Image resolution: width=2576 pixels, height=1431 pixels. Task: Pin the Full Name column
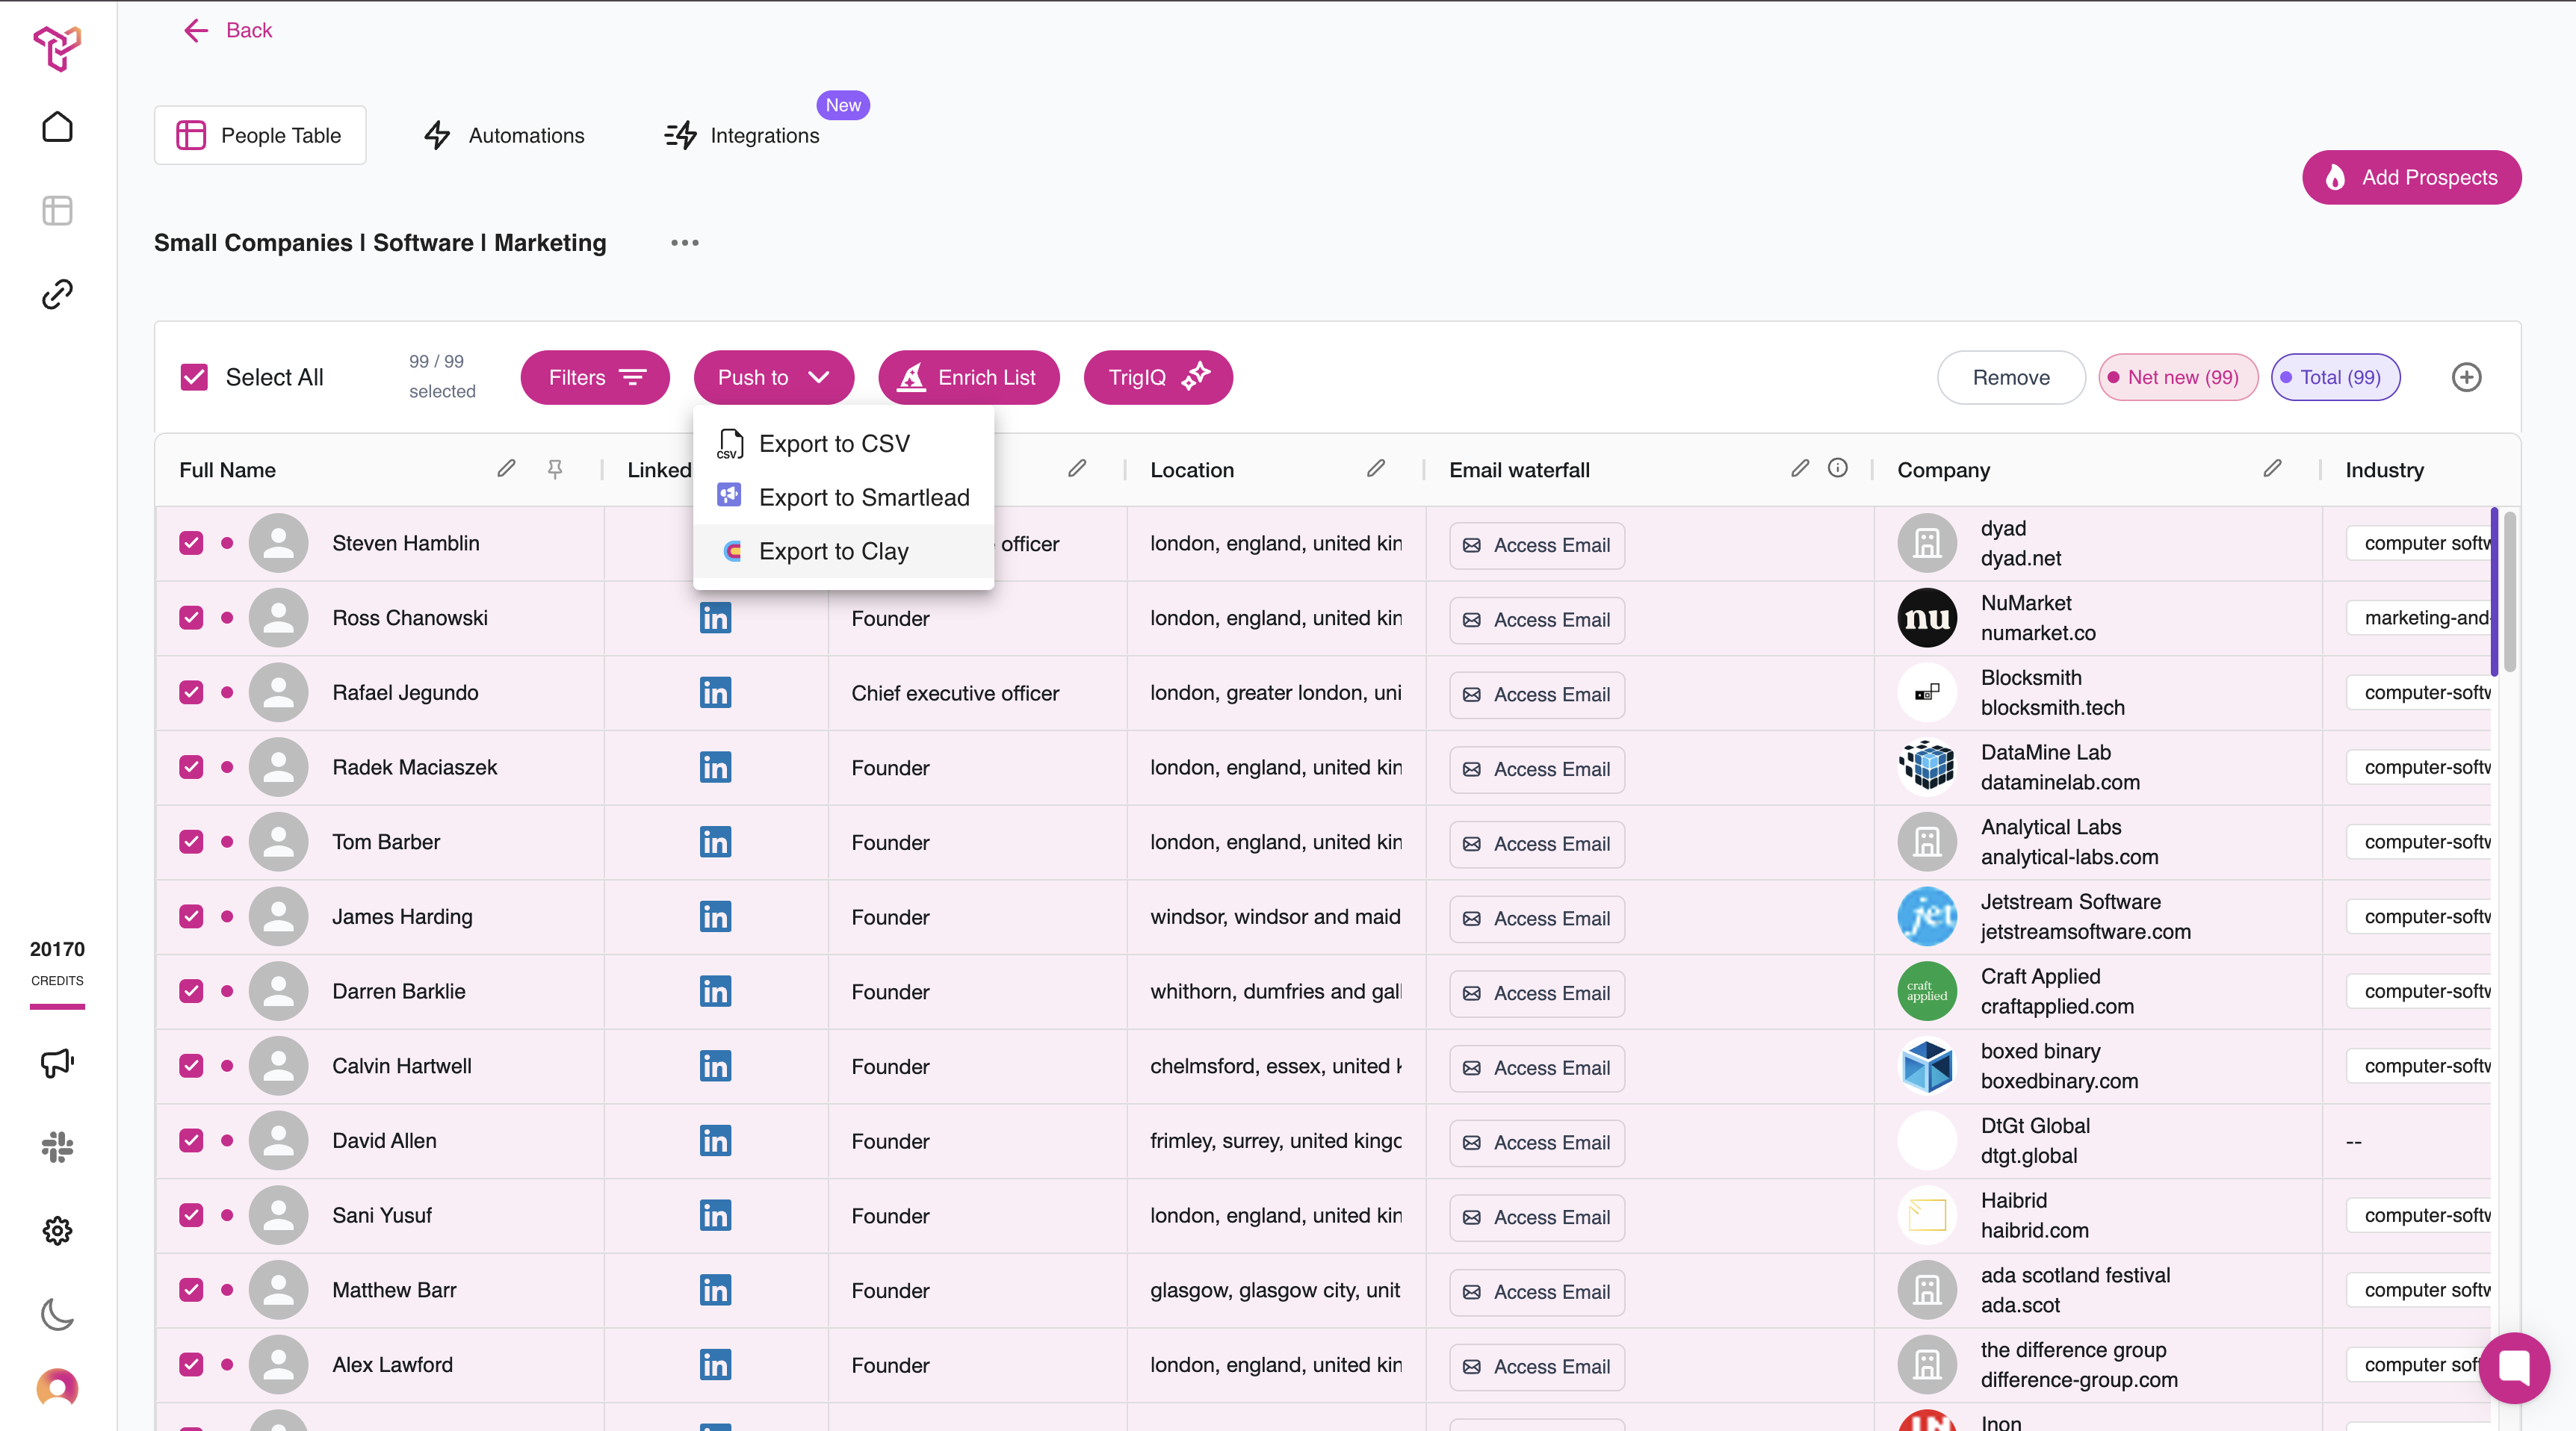(555, 469)
